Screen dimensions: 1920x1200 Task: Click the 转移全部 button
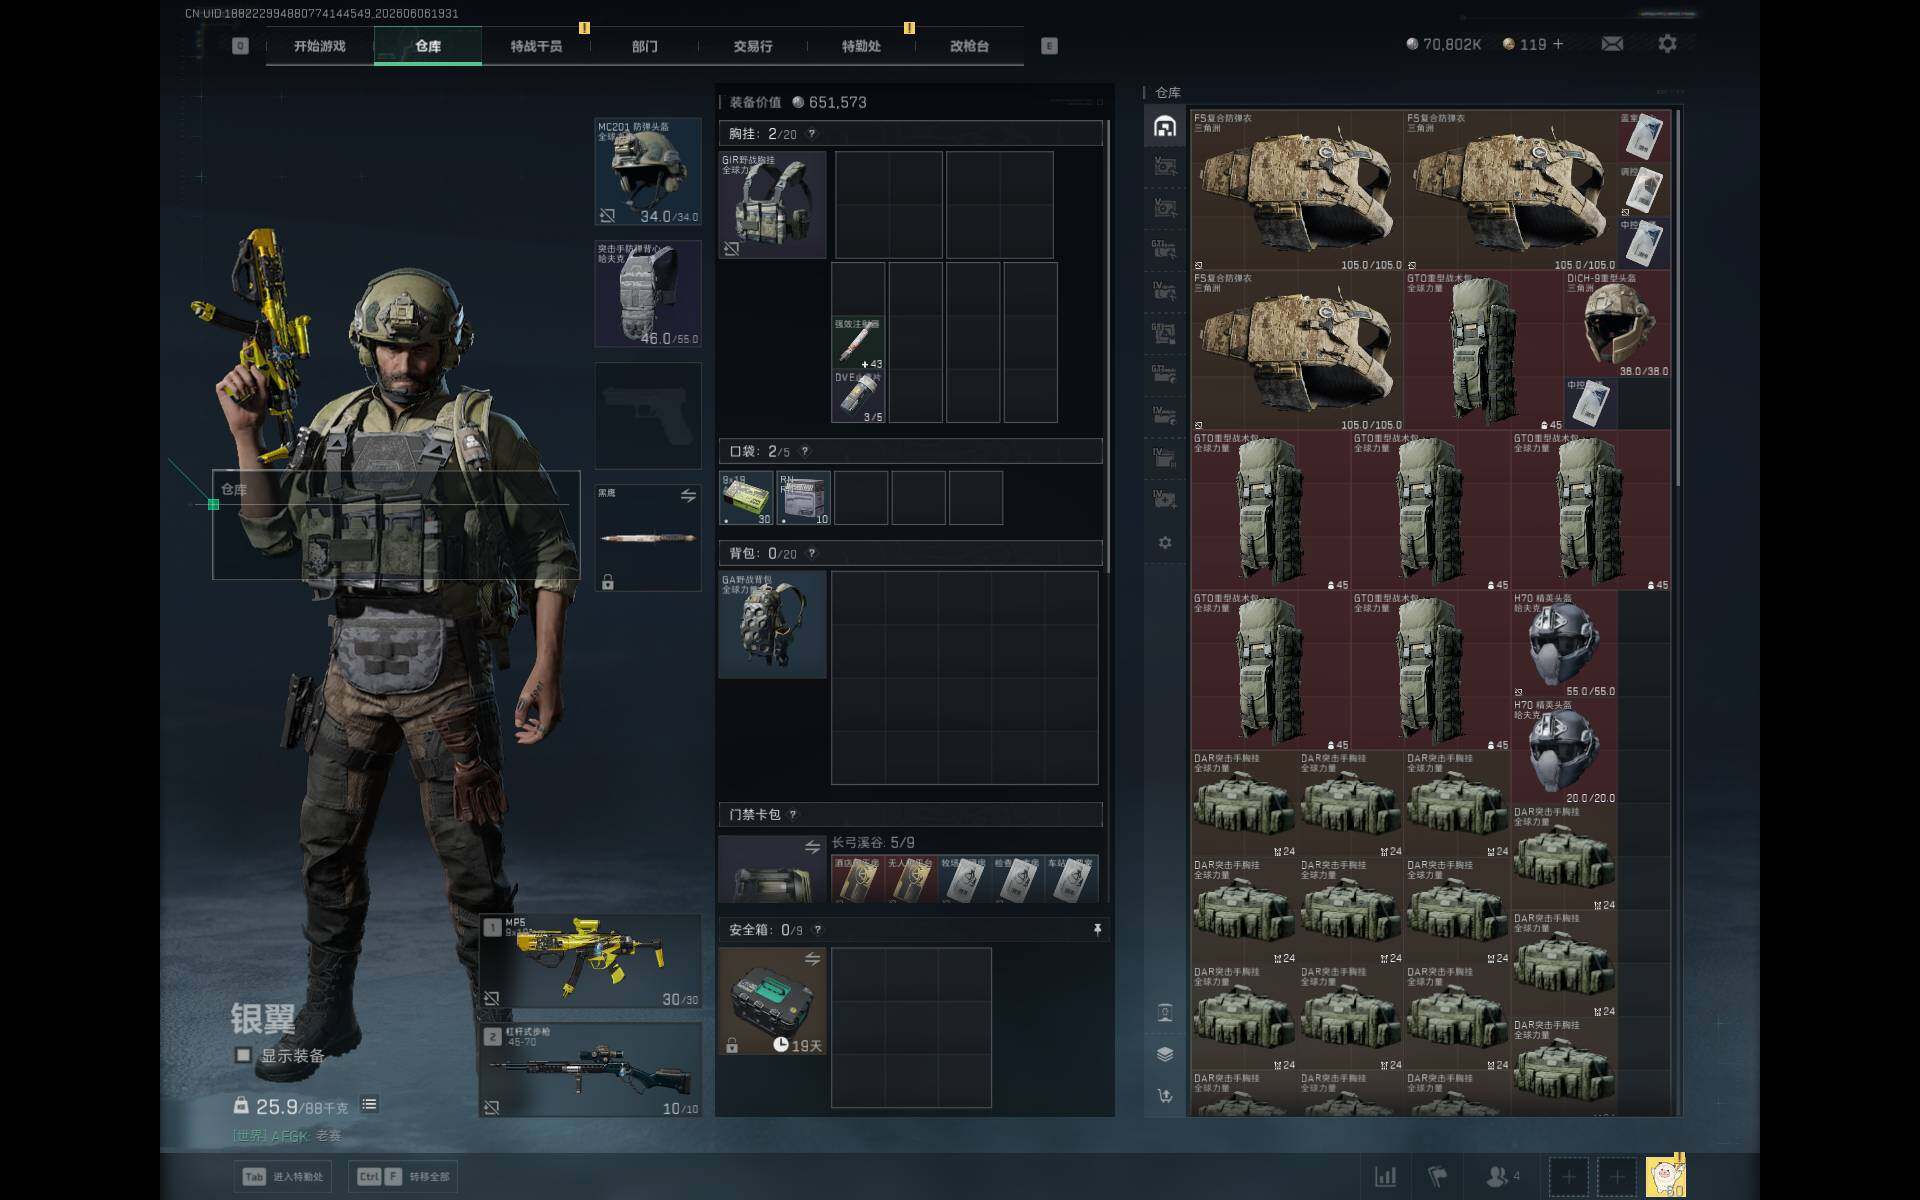403,1177
